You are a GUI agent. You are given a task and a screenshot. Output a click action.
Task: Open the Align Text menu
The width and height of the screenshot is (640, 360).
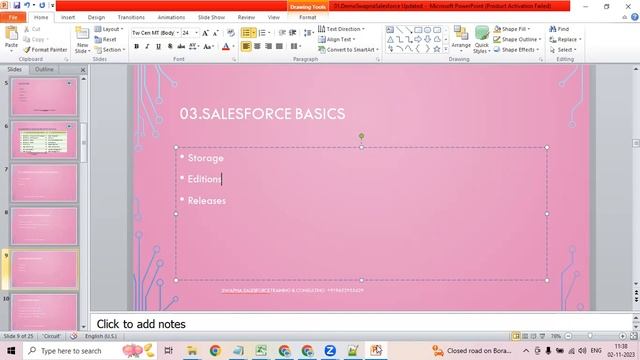click(337, 39)
